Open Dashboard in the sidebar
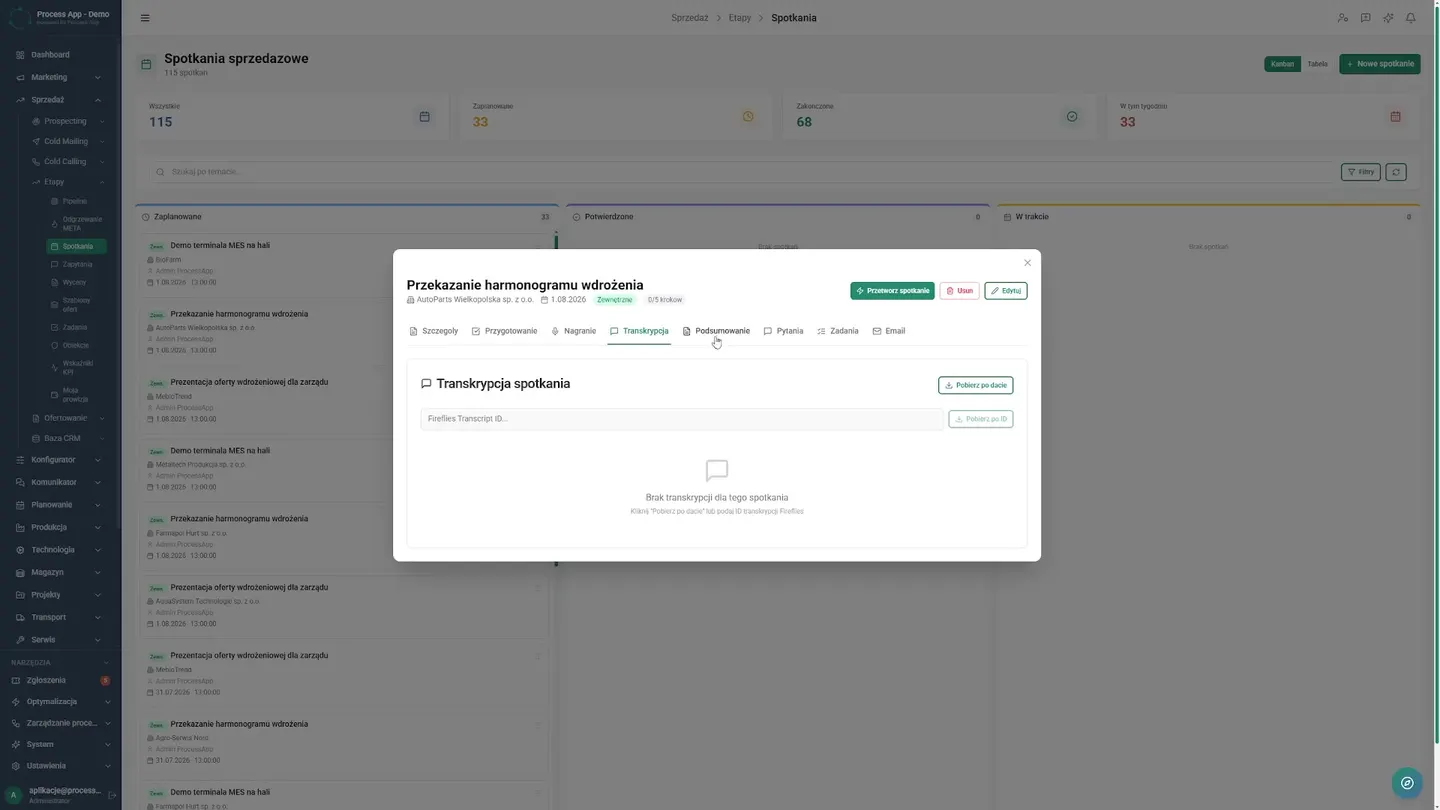Image resolution: width=1440 pixels, height=810 pixels. tap(50, 55)
